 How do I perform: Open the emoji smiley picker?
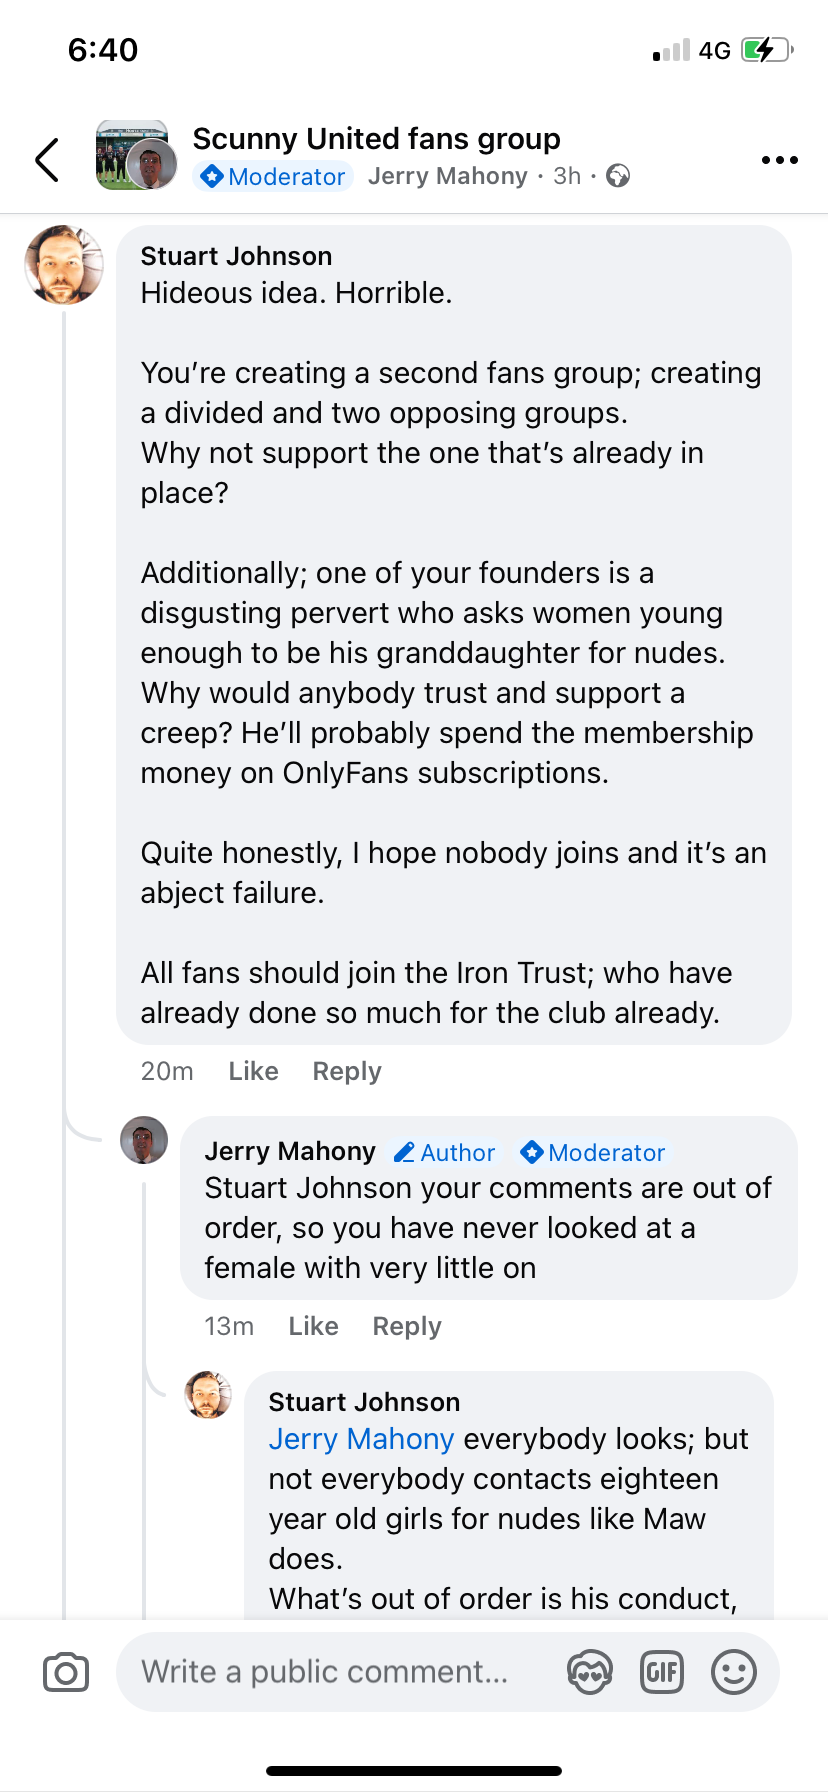click(x=733, y=1672)
